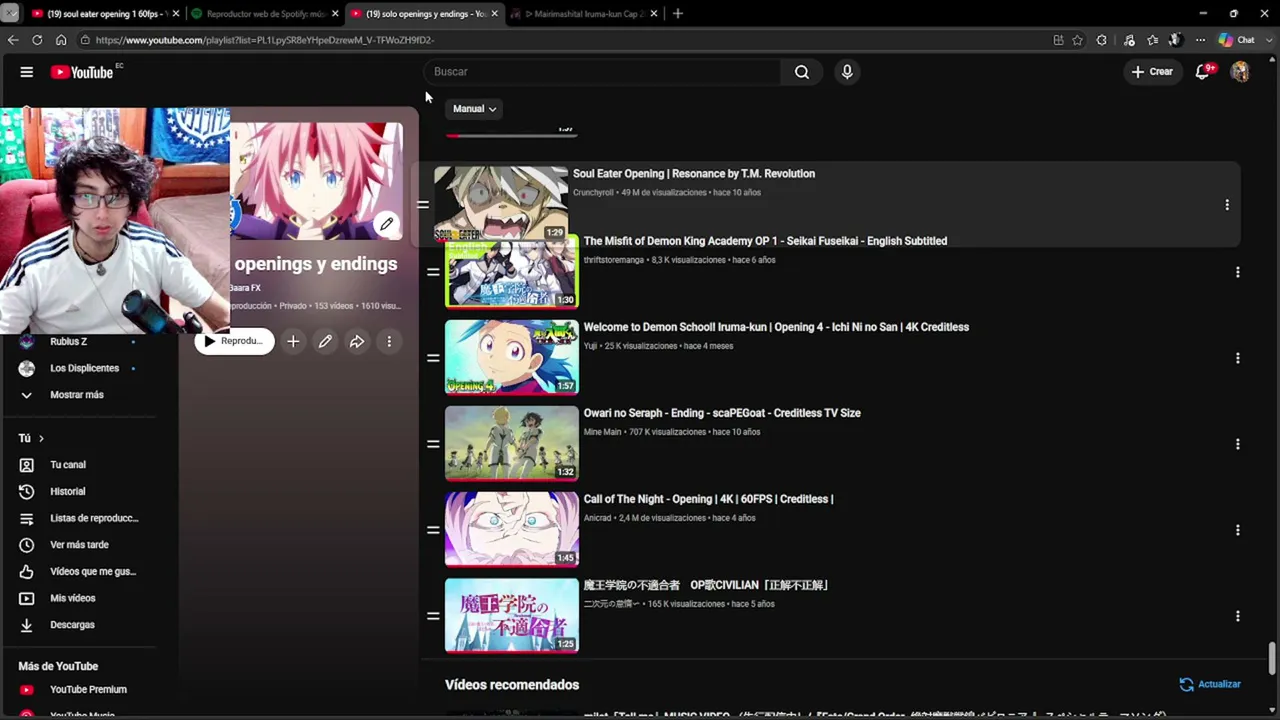Click the reorder handle of Owari no Seraph
The image size is (1280, 720).
click(x=433, y=444)
